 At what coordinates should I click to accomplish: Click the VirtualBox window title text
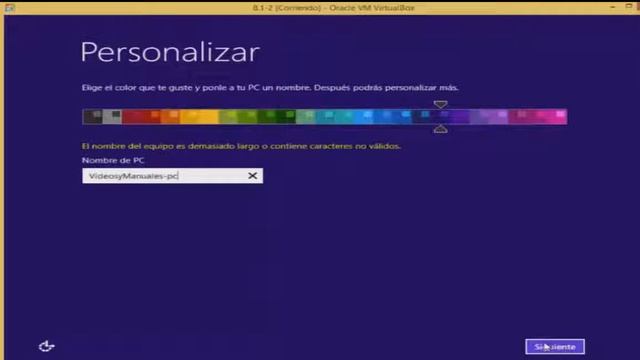click(x=333, y=8)
